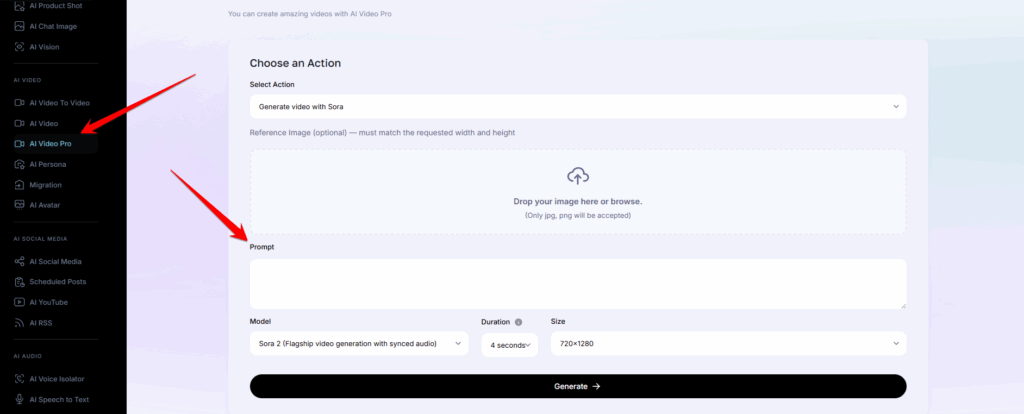Navigate to Migration in the sidebar

pos(45,185)
